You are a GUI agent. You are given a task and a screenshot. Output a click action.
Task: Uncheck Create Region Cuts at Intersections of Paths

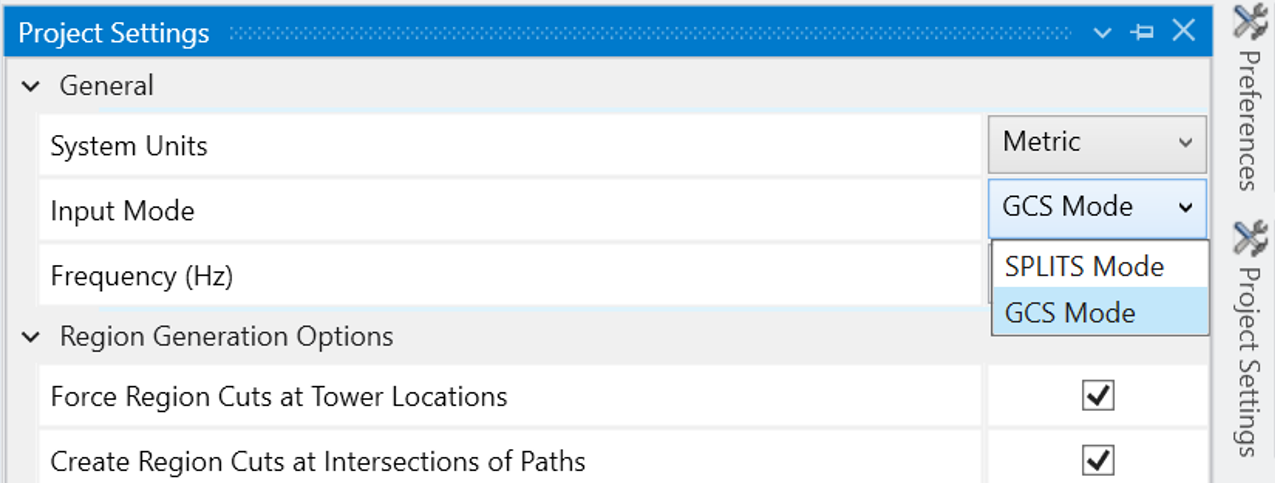click(1098, 461)
